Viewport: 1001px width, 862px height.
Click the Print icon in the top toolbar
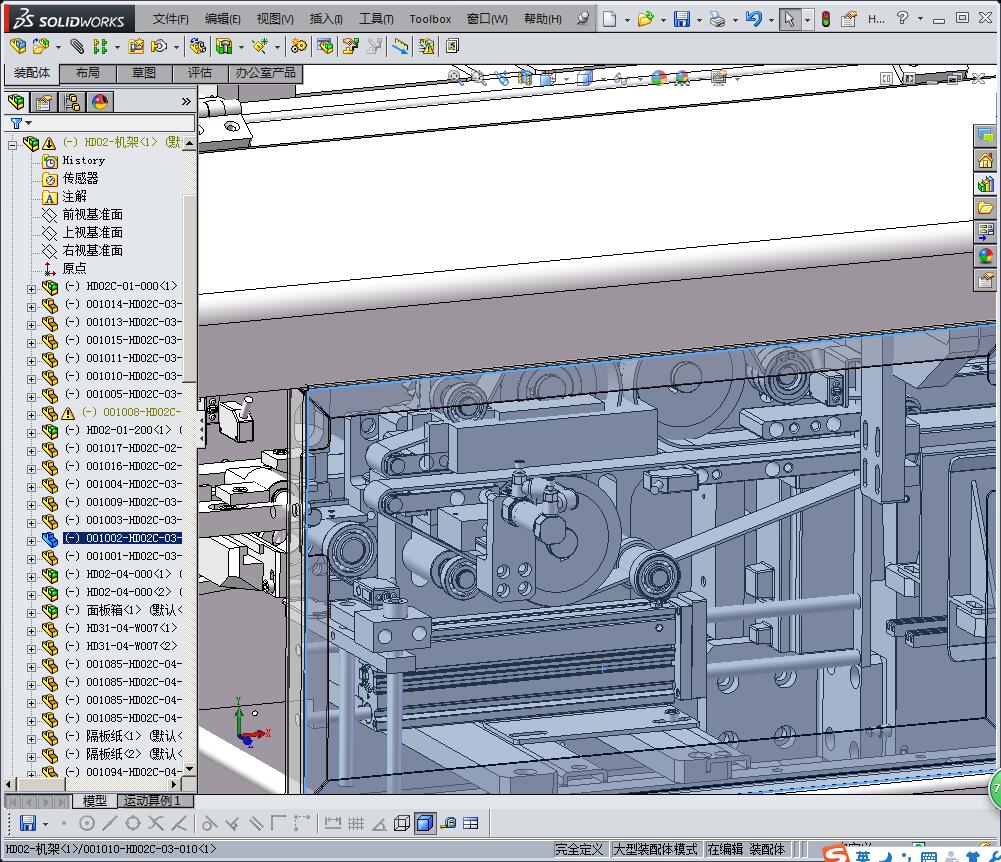716,19
